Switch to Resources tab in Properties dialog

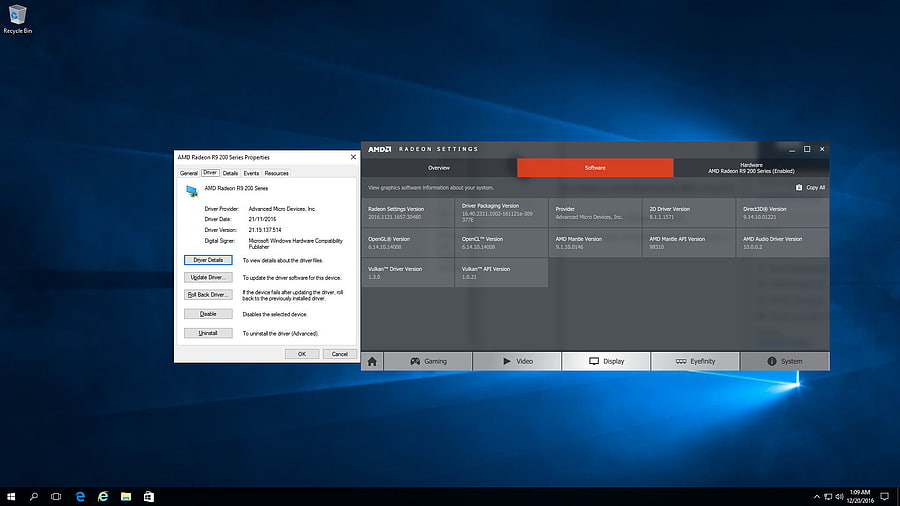pyautogui.click(x=277, y=173)
